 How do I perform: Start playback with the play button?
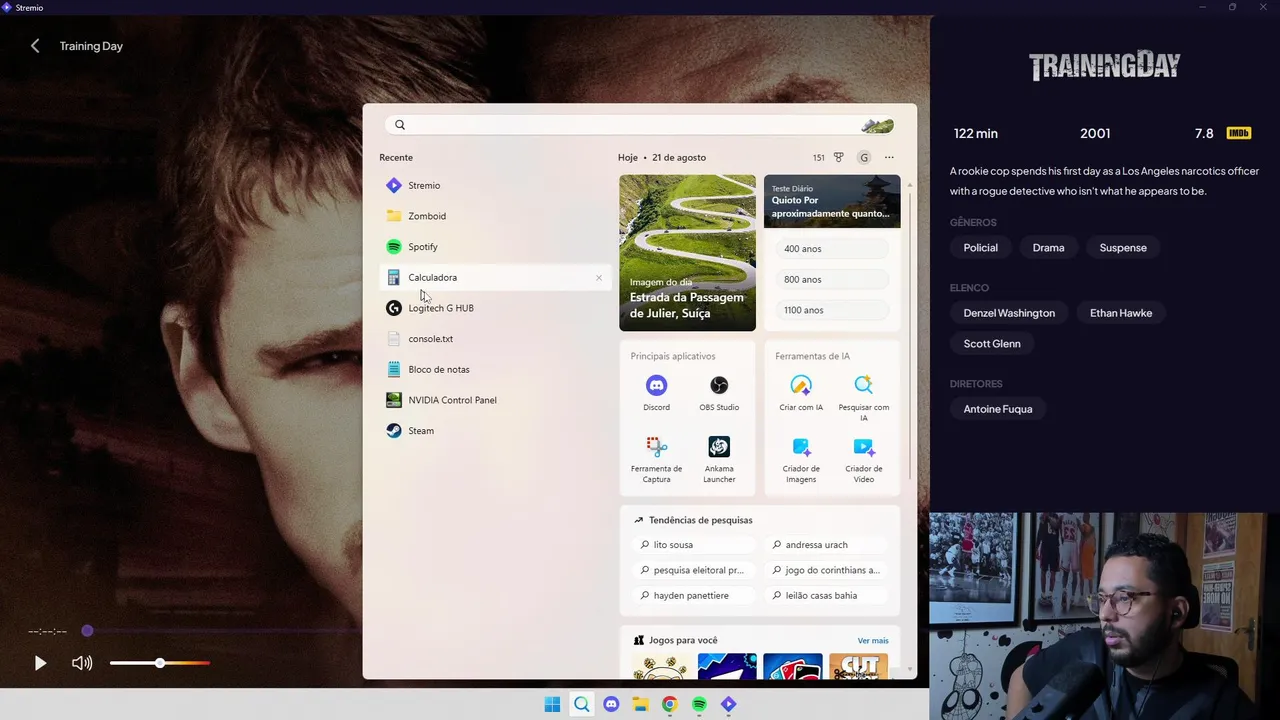coord(40,663)
